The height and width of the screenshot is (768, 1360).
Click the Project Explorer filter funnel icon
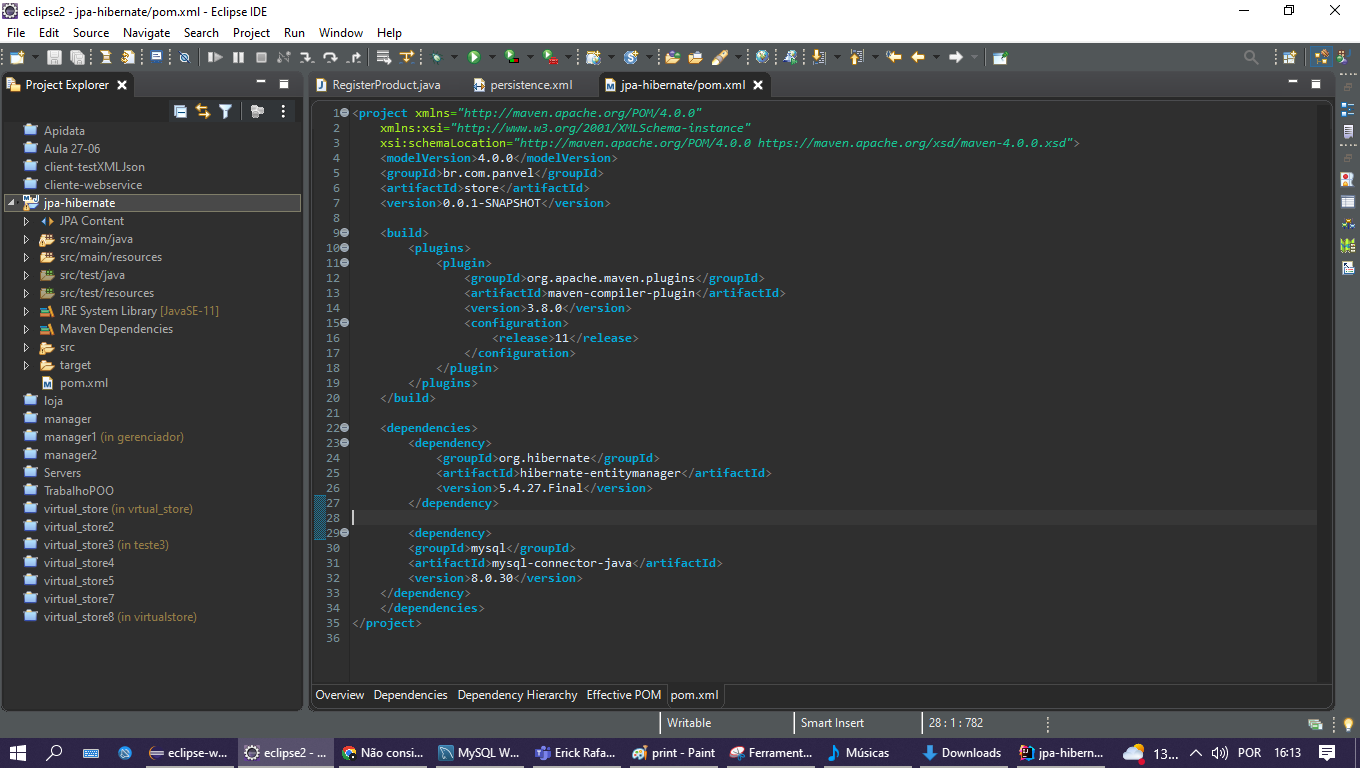click(226, 111)
